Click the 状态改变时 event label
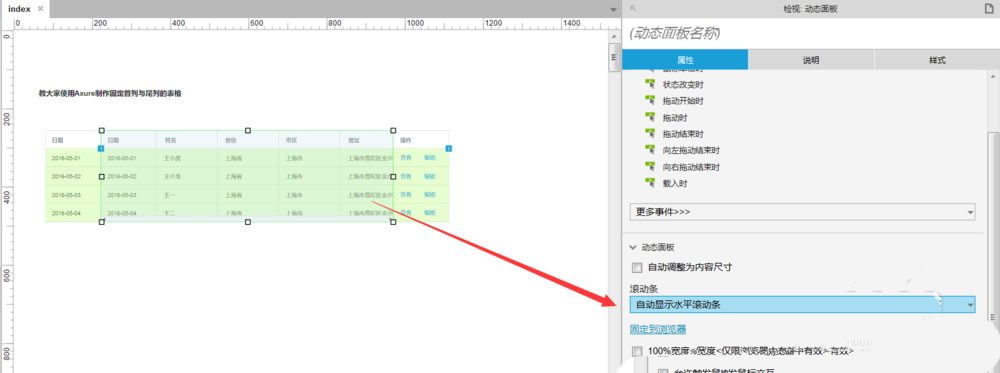 coord(683,84)
